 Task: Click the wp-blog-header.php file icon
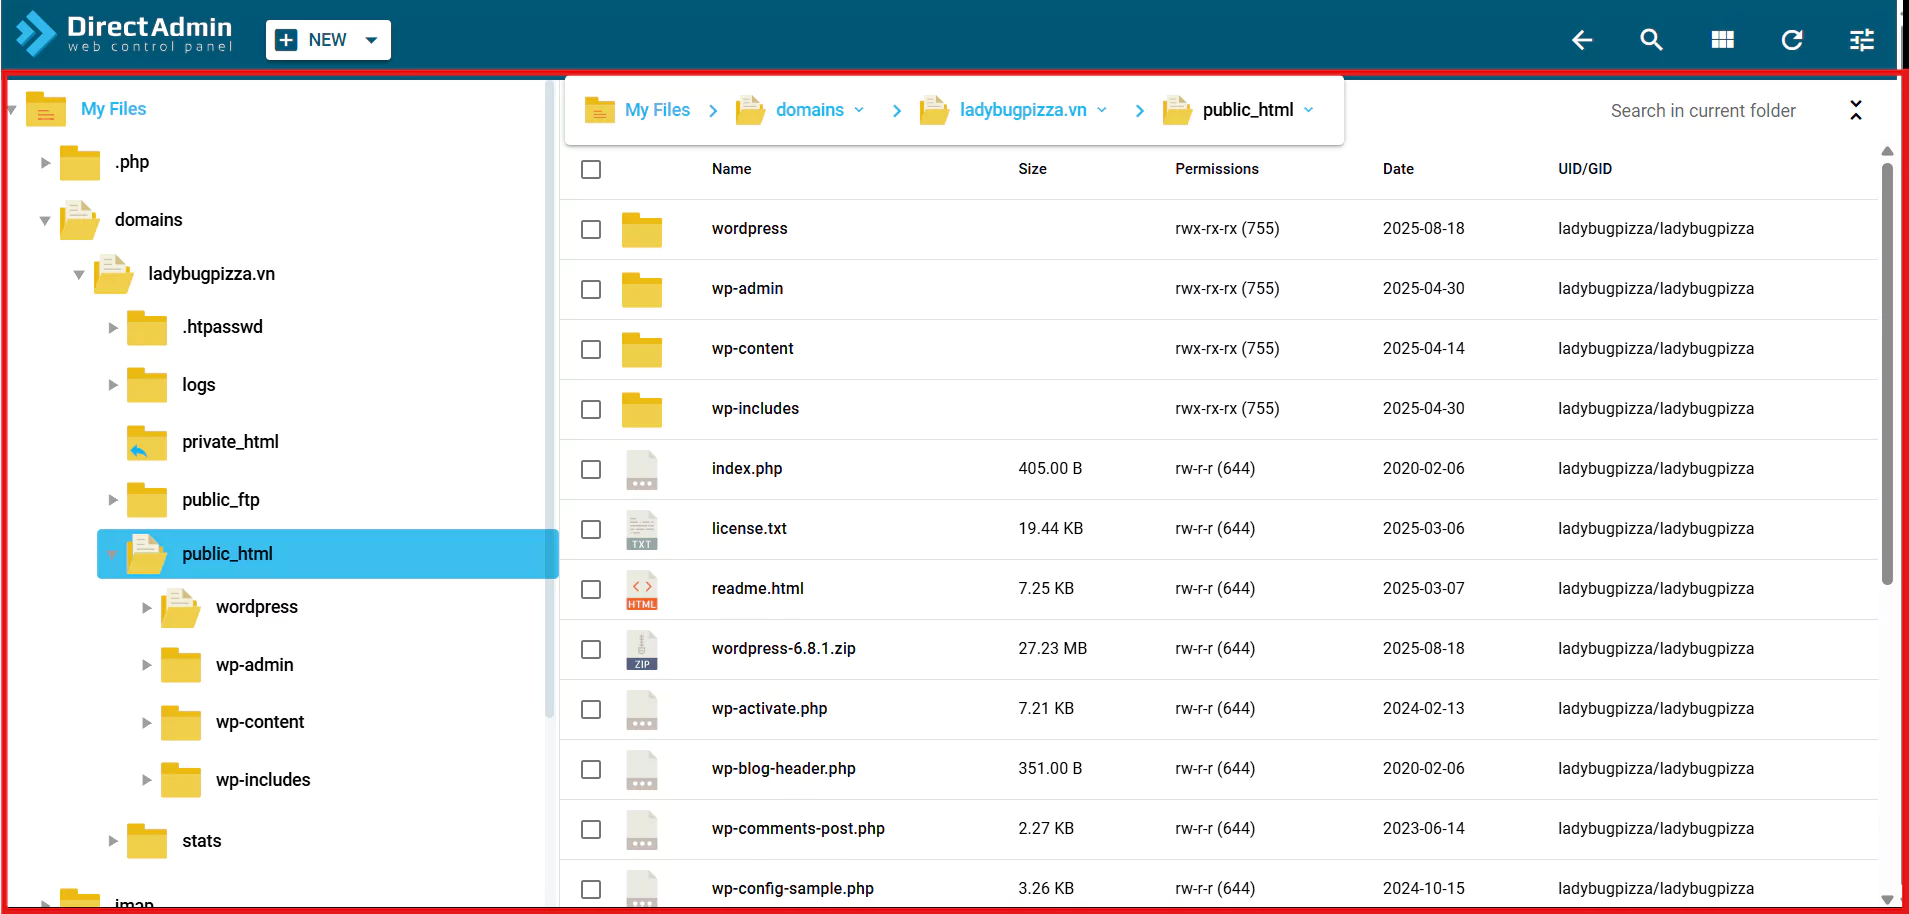point(642,769)
